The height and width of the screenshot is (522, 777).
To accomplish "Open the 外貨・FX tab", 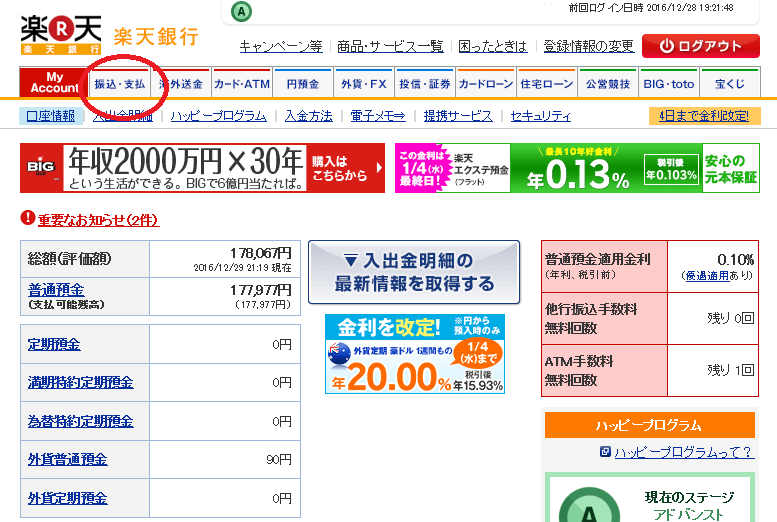I will [364, 84].
